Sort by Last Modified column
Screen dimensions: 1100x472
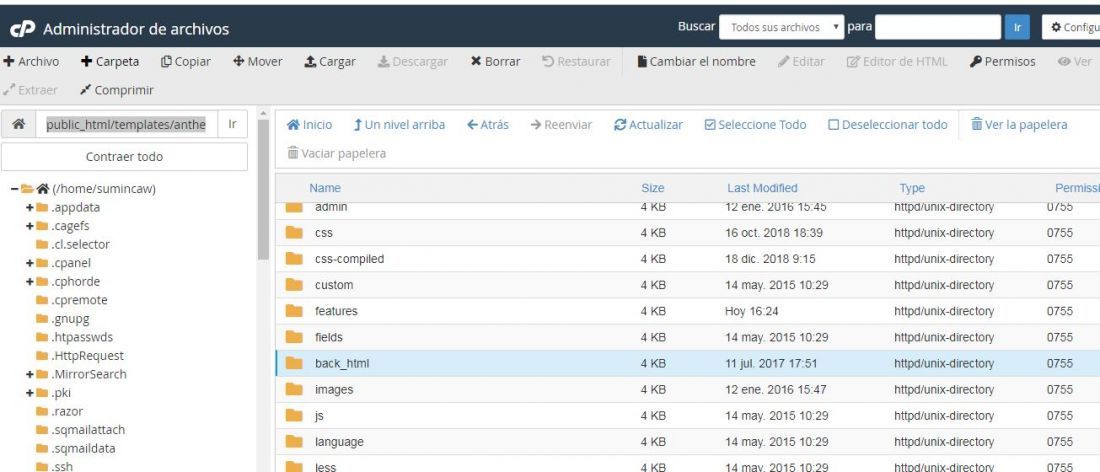tap(762, 188)
